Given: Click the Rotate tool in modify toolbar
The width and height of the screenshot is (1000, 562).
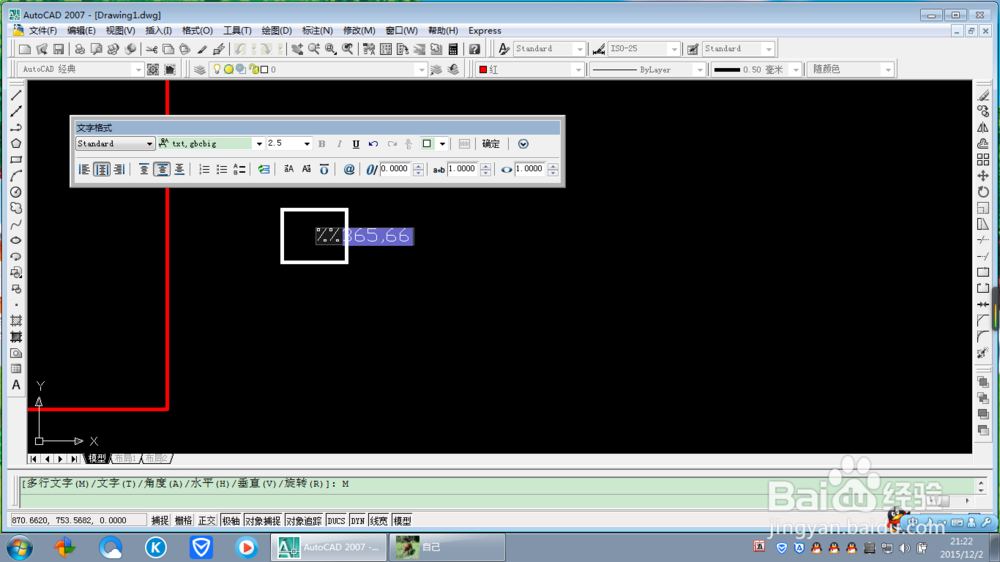Looking at the screenshot, I should coord(983,191).
